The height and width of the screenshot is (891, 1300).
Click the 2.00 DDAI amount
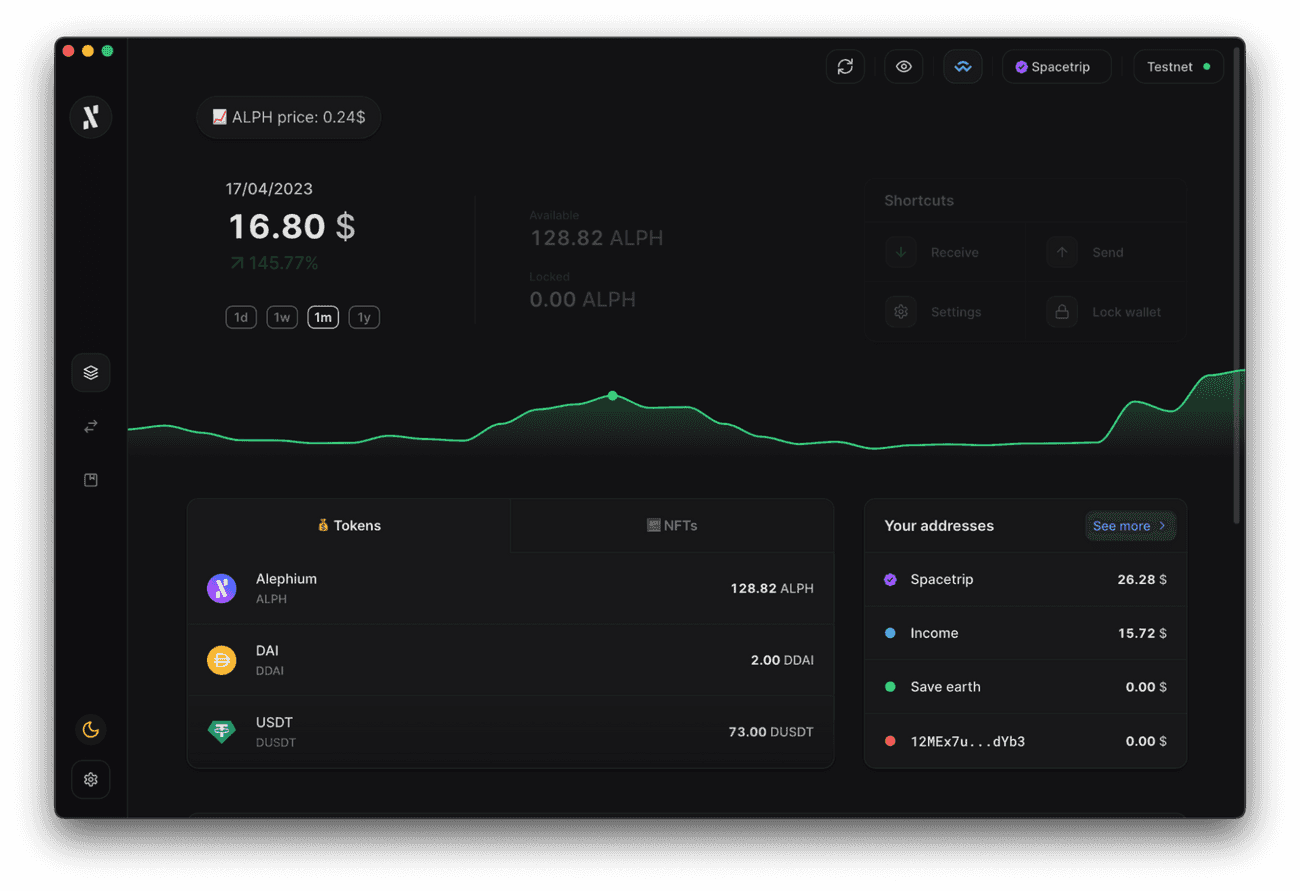coord(782,661)
